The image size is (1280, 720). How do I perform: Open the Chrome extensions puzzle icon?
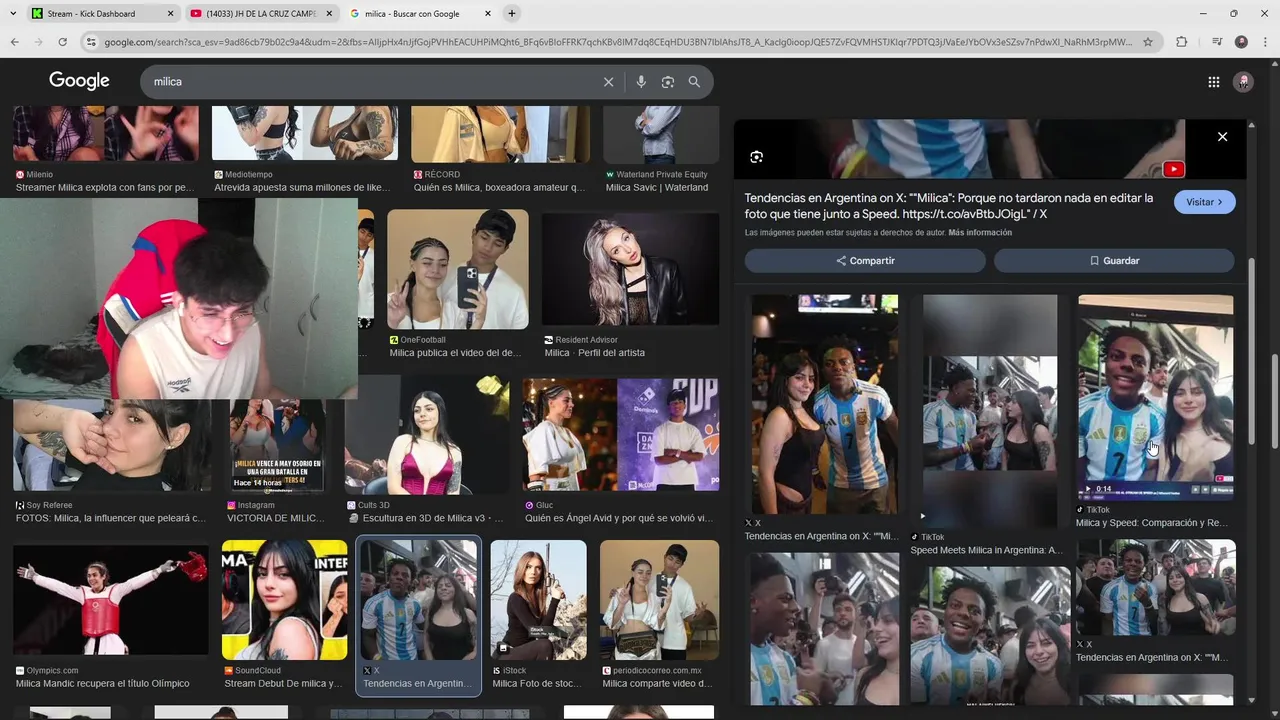pyautogui.click(x=1181, y=42)
